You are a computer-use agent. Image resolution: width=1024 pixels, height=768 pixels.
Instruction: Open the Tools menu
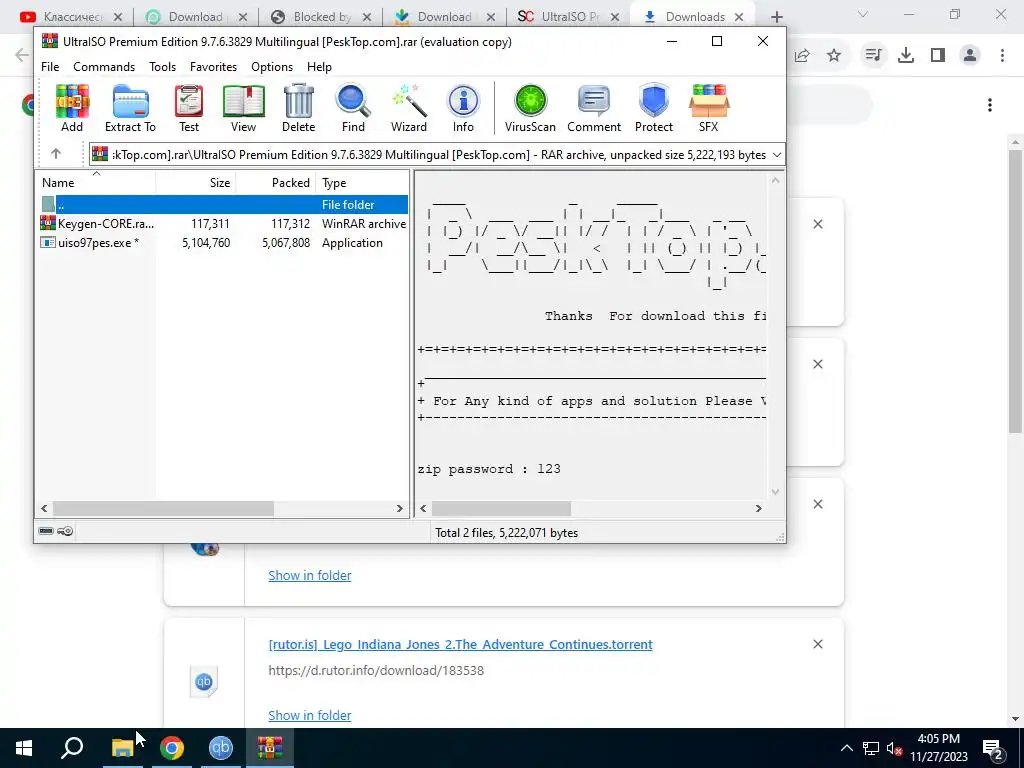click(x=162, y=67)
